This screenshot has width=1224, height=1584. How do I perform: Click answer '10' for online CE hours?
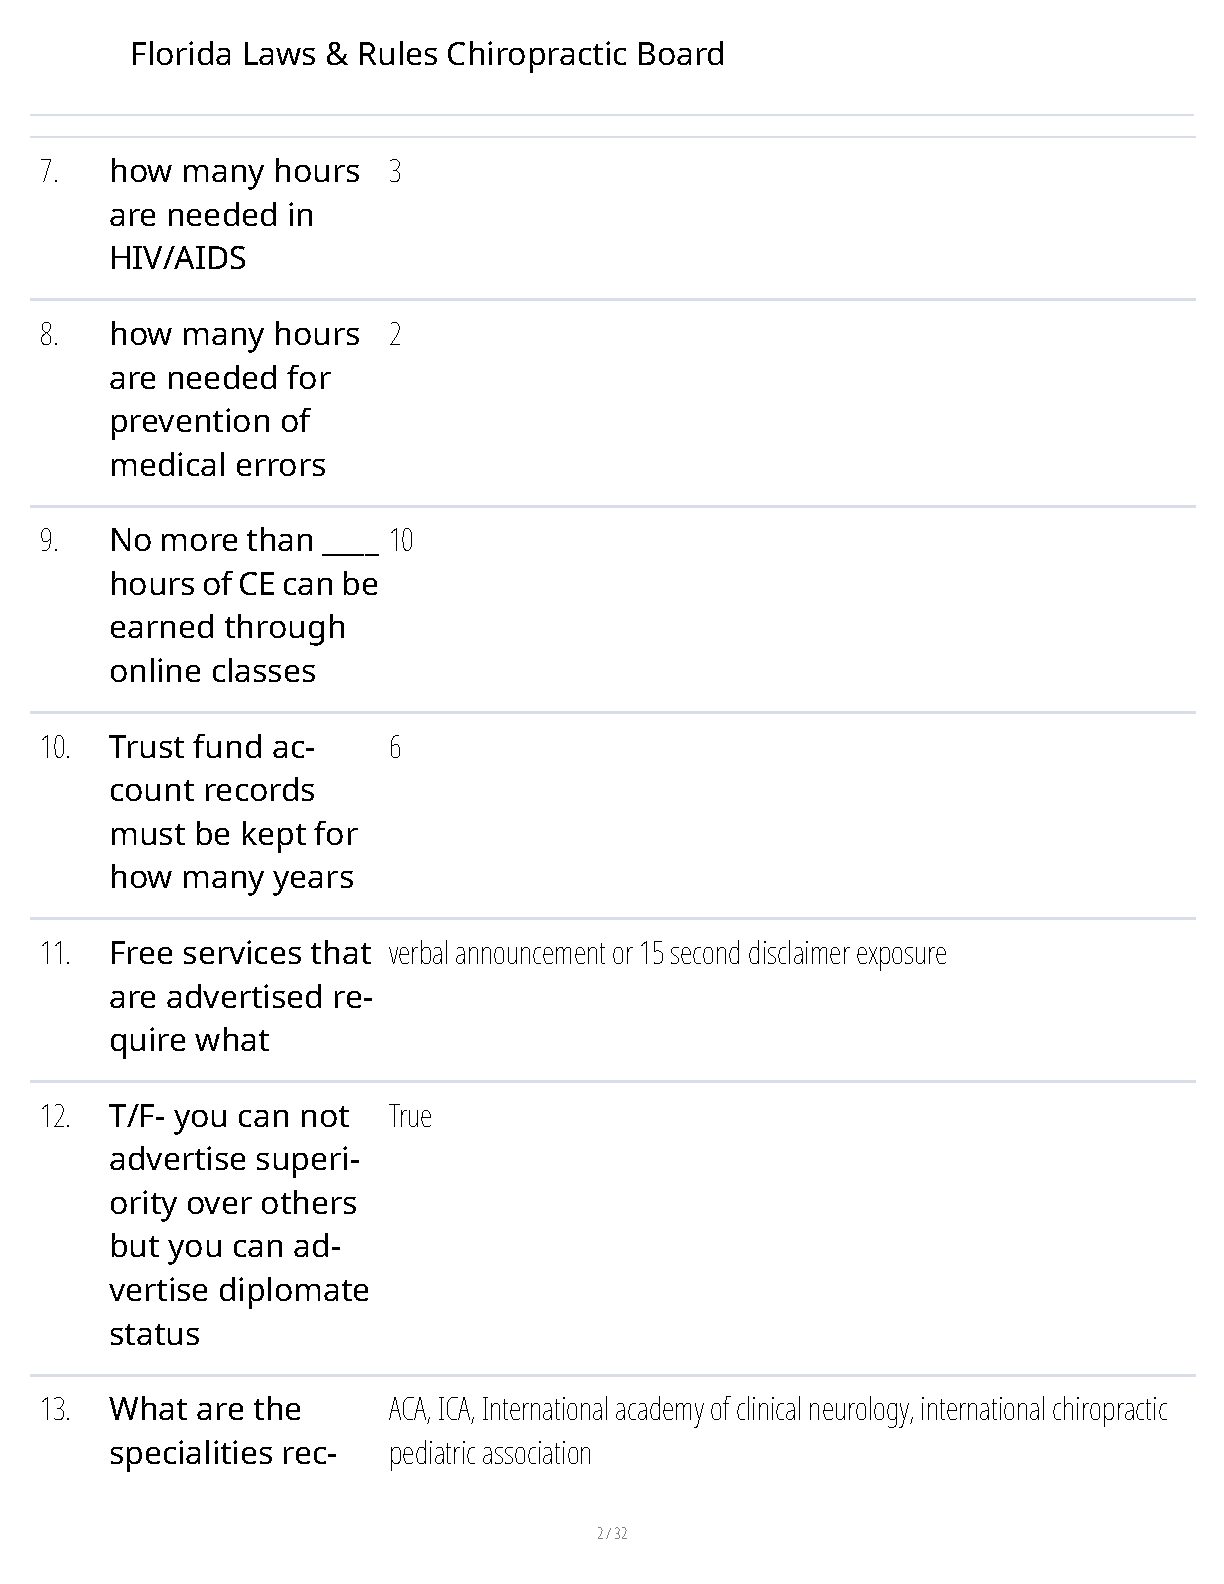[400, 541]
